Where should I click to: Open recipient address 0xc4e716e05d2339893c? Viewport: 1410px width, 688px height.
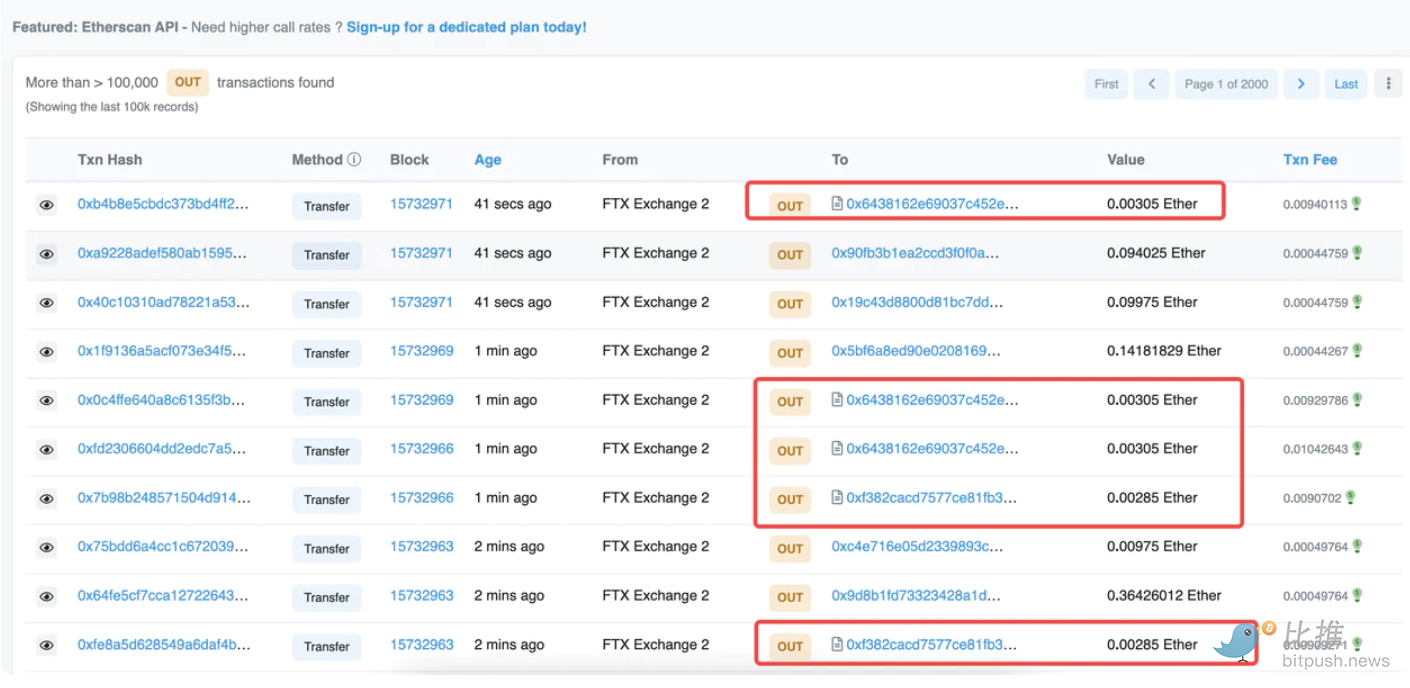(x=917, y=547)
